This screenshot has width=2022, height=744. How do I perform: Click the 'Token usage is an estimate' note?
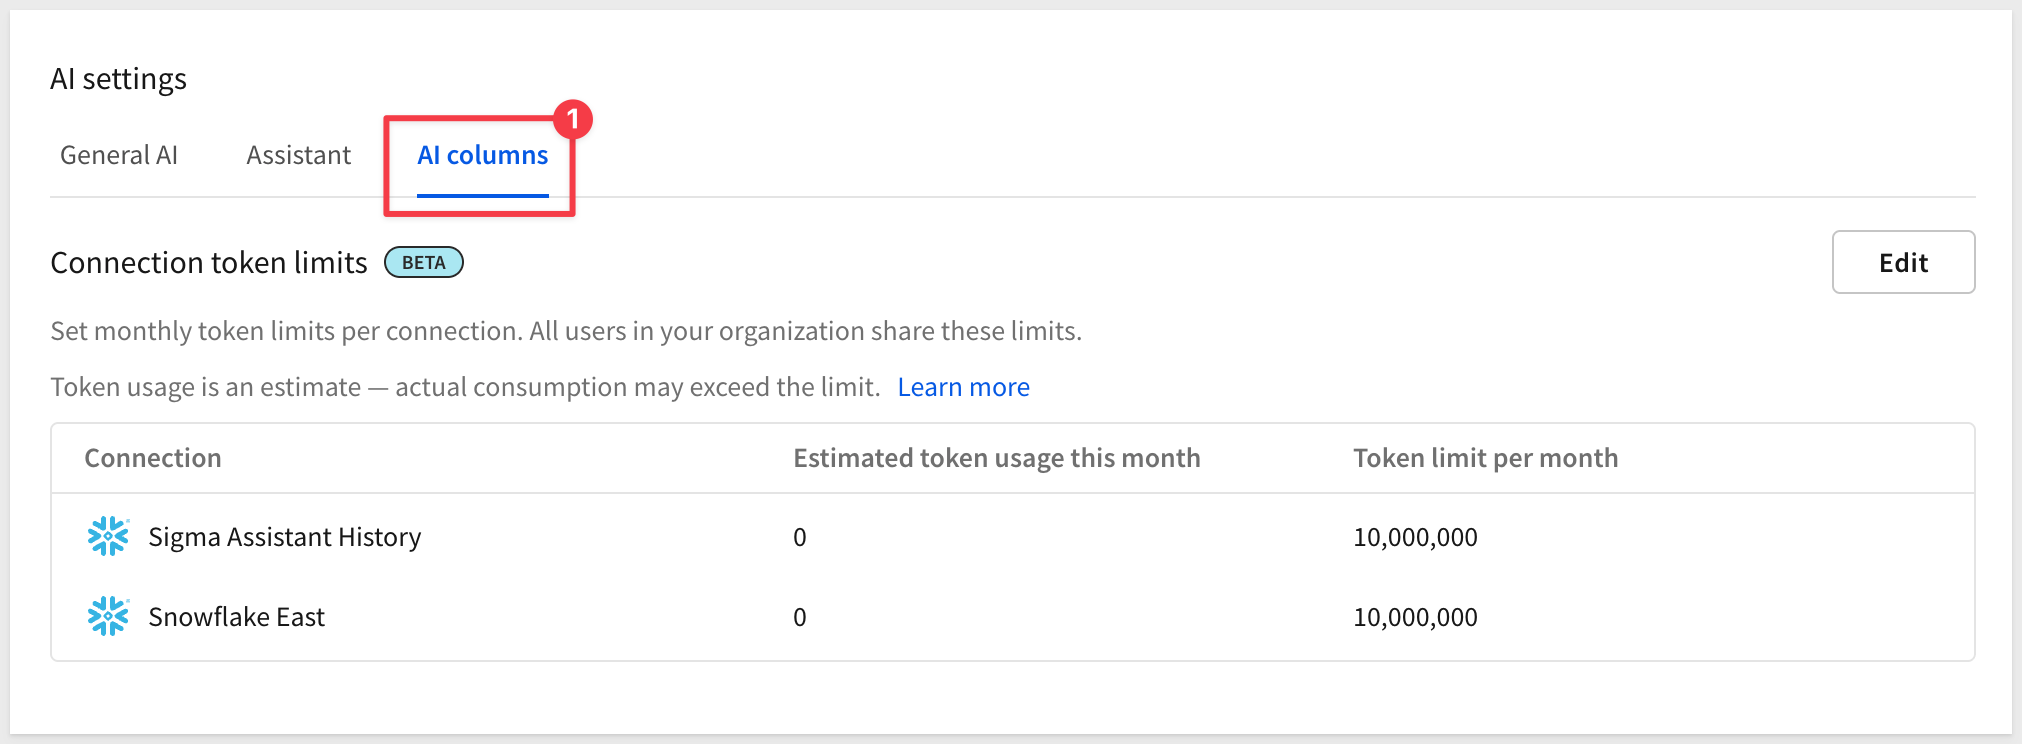466,387
